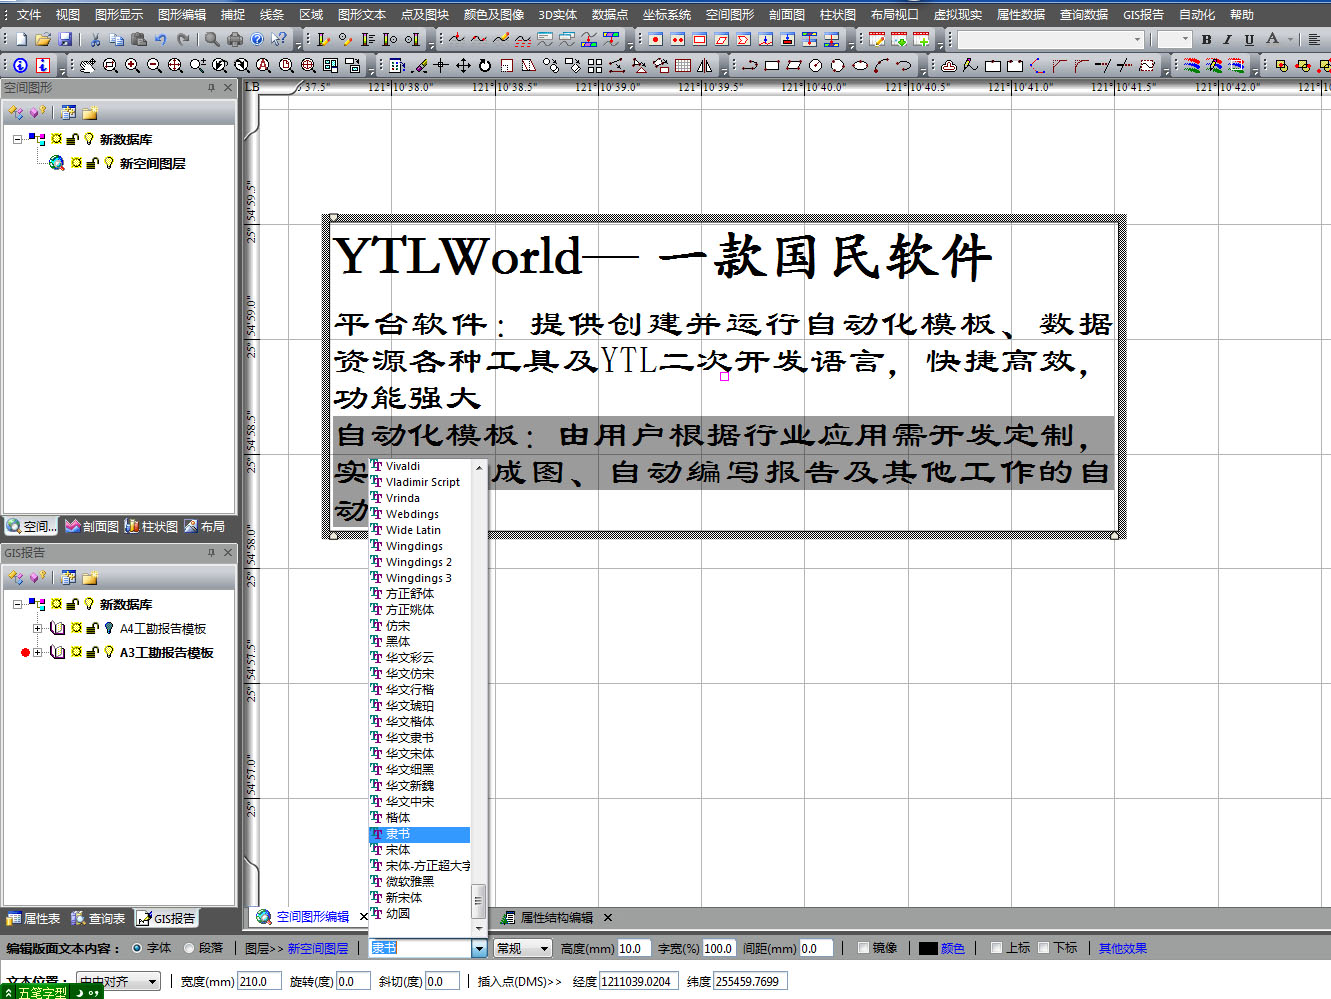
Task: Click the 新空间图层 layer link
Action: coord(318,948)
